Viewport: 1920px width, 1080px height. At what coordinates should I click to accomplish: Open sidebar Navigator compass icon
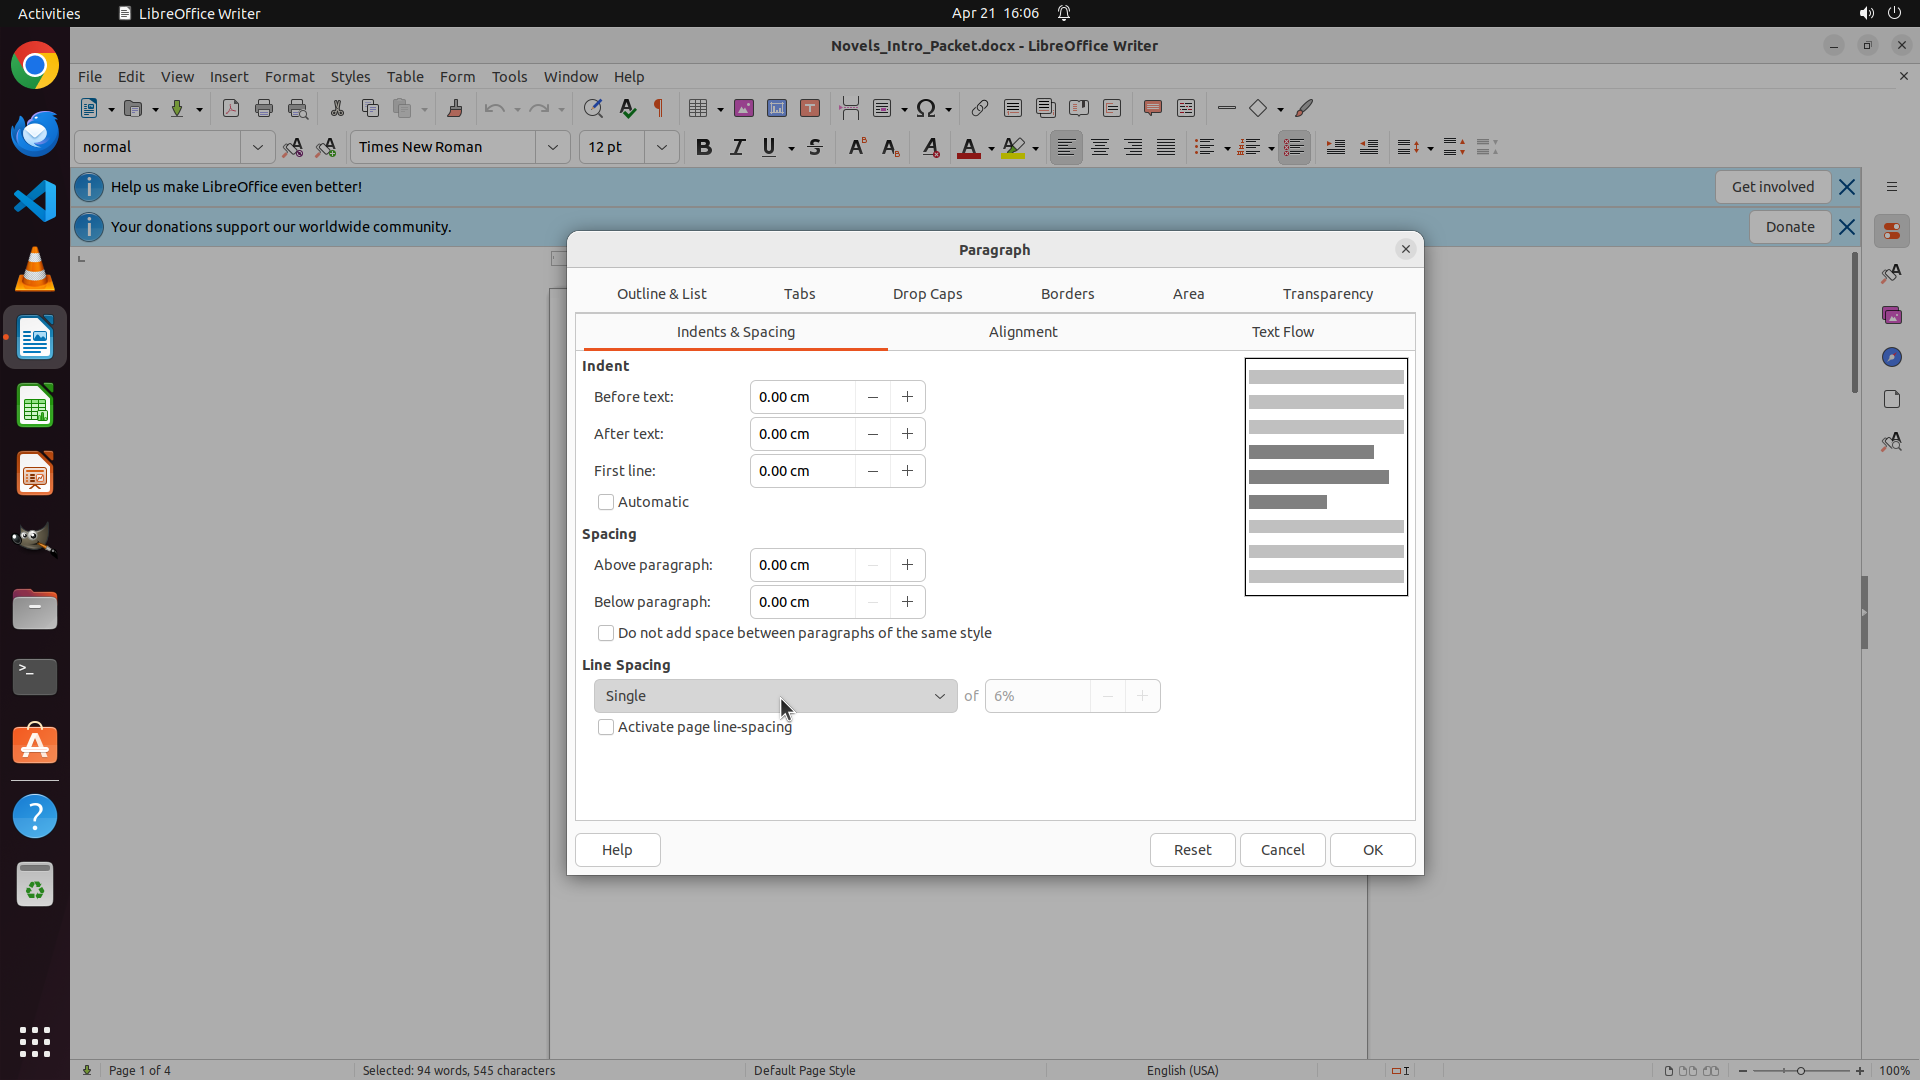[x=1891, y=357]
